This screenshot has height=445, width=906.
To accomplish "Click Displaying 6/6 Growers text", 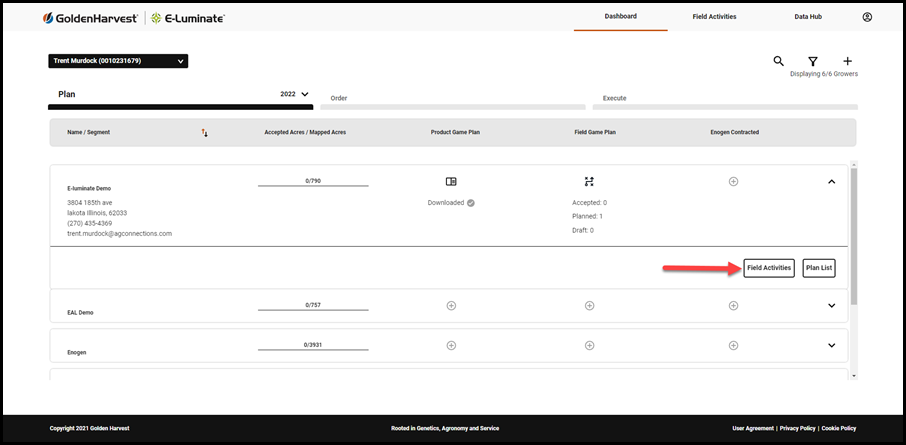I will pyautogui.click(x=824, y=74).
